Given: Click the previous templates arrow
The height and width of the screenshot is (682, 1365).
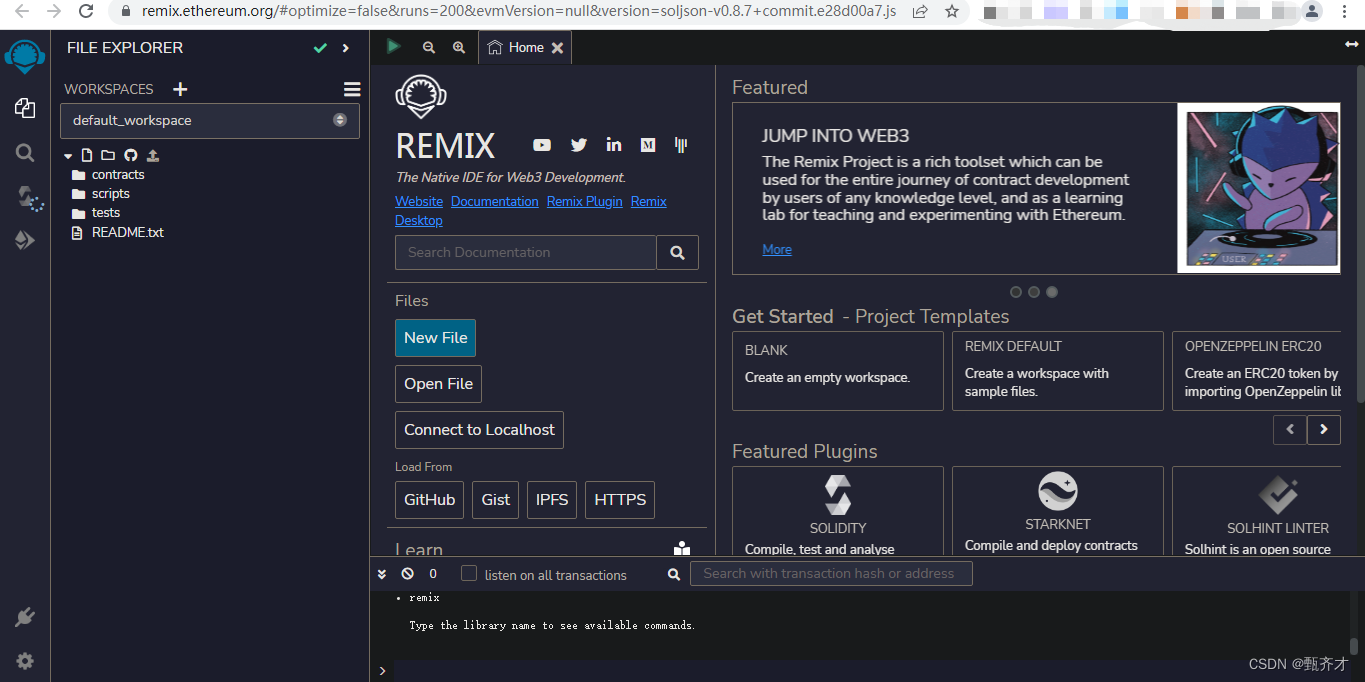Looking at the screenshot, I should point(1290,429).
